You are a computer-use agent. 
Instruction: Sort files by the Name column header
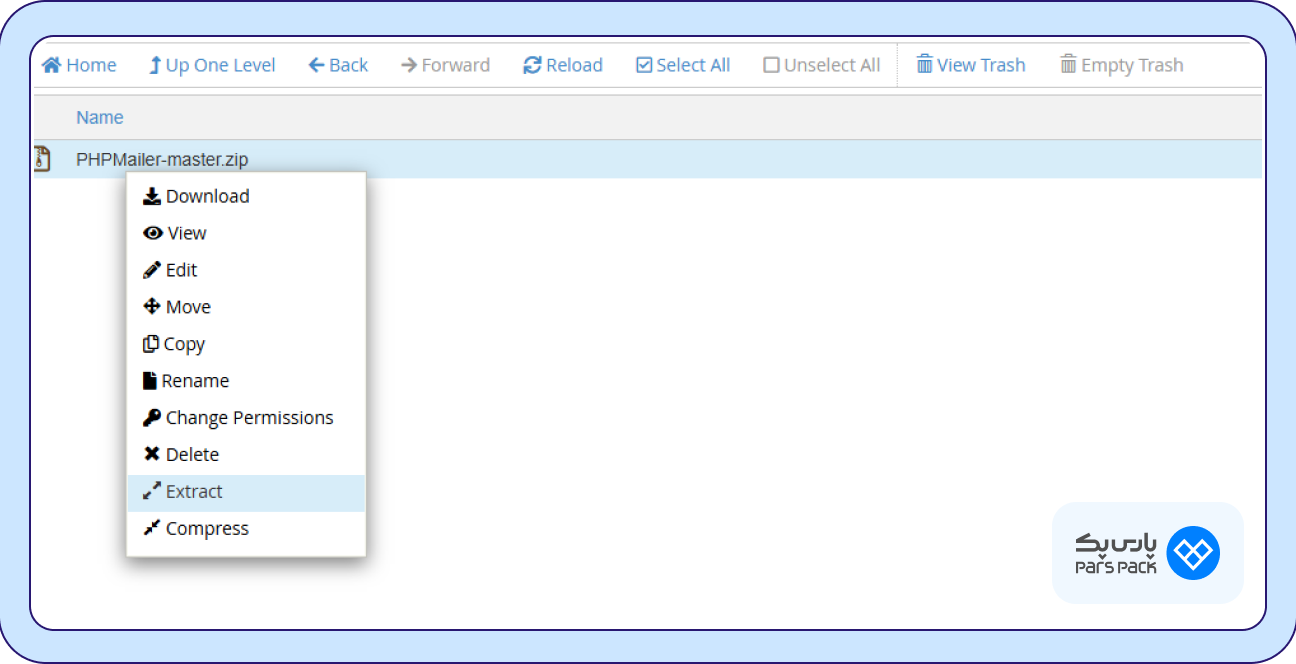[x=100, y=118]
